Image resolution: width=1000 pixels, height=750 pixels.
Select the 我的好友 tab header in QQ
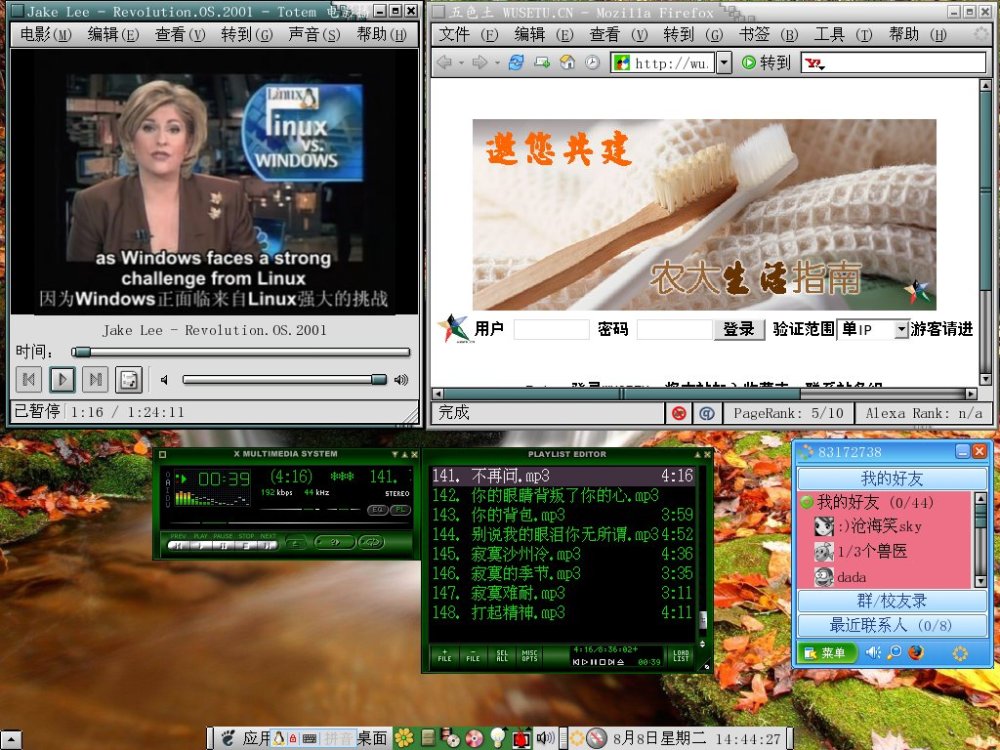click(892, 479)
